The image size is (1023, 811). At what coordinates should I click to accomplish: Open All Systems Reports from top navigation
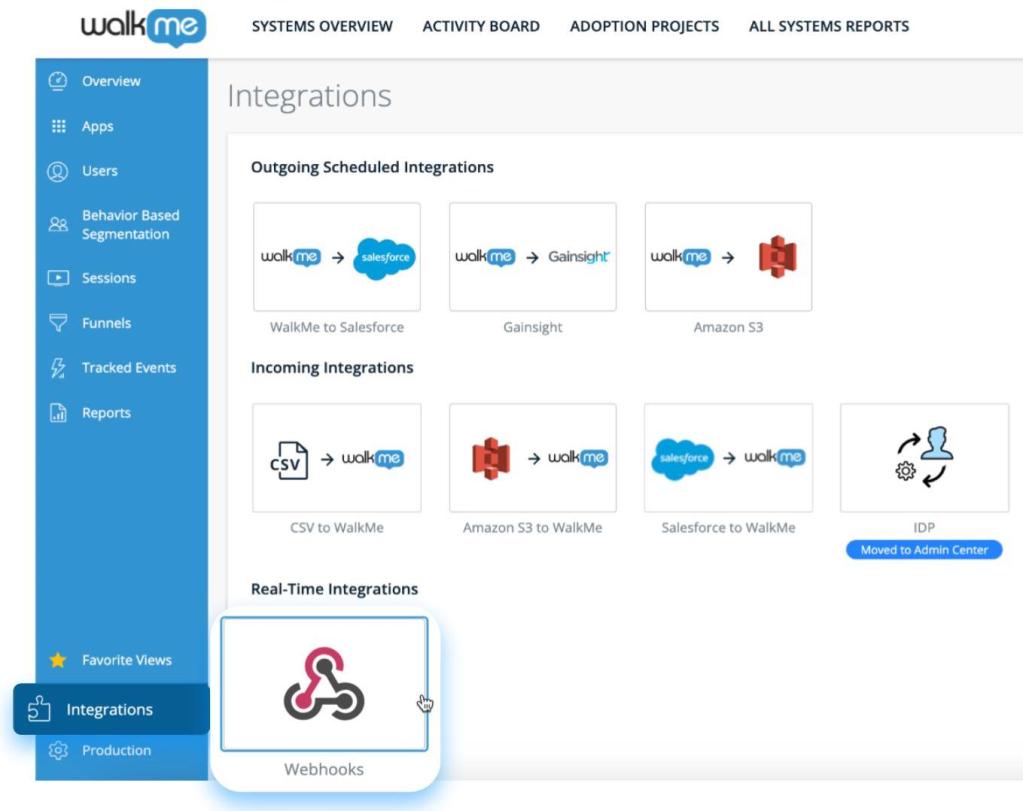829,27
